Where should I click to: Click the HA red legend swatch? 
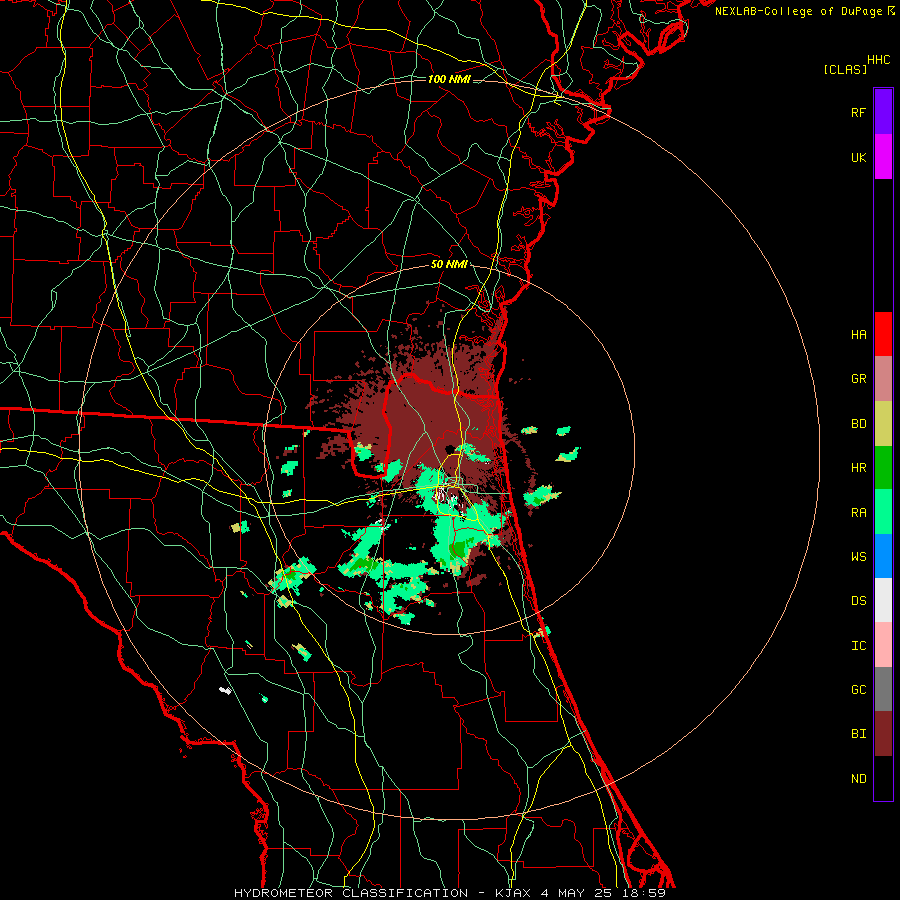tap(883, 334)
